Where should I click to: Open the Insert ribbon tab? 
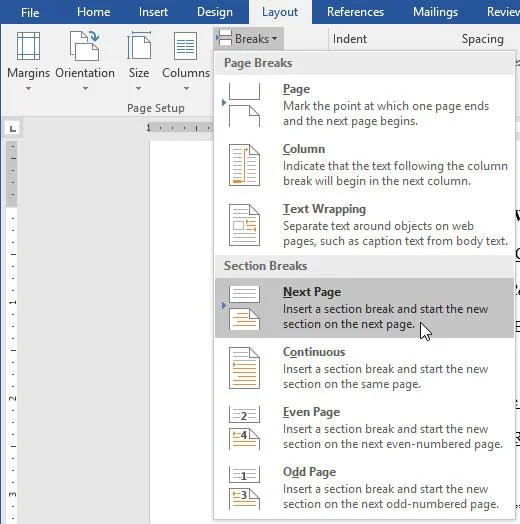[x=153, y=12]
